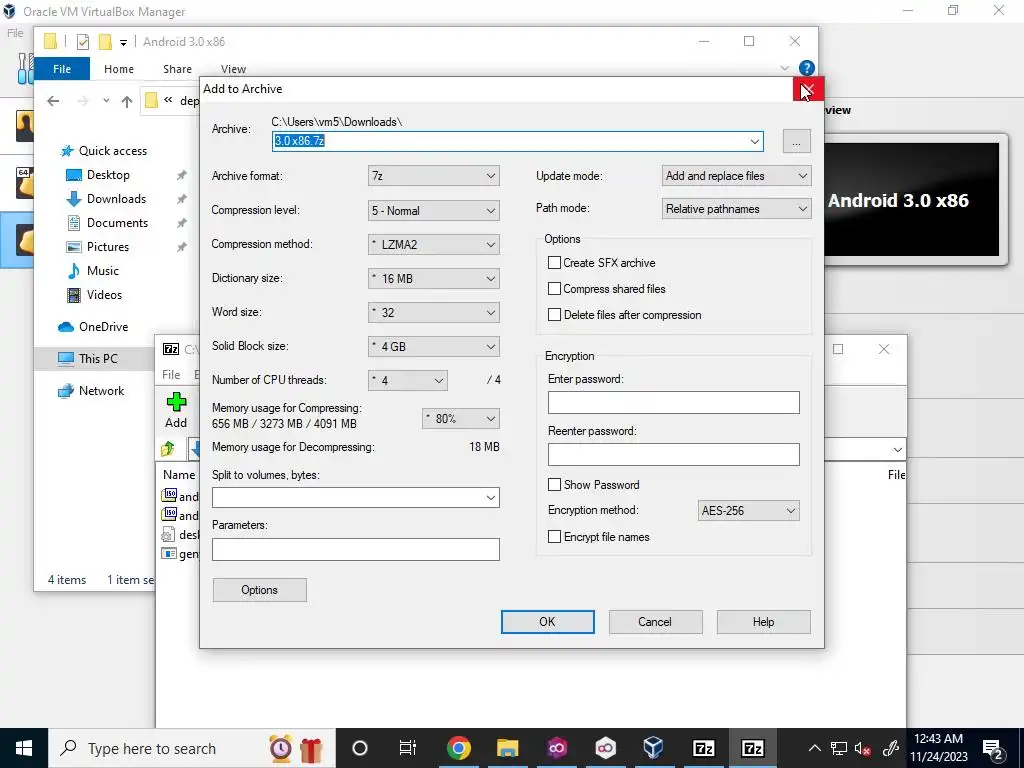This screenshot has height=768, width=1024.
Task: Open Word size dropdown
Action: 434,312
